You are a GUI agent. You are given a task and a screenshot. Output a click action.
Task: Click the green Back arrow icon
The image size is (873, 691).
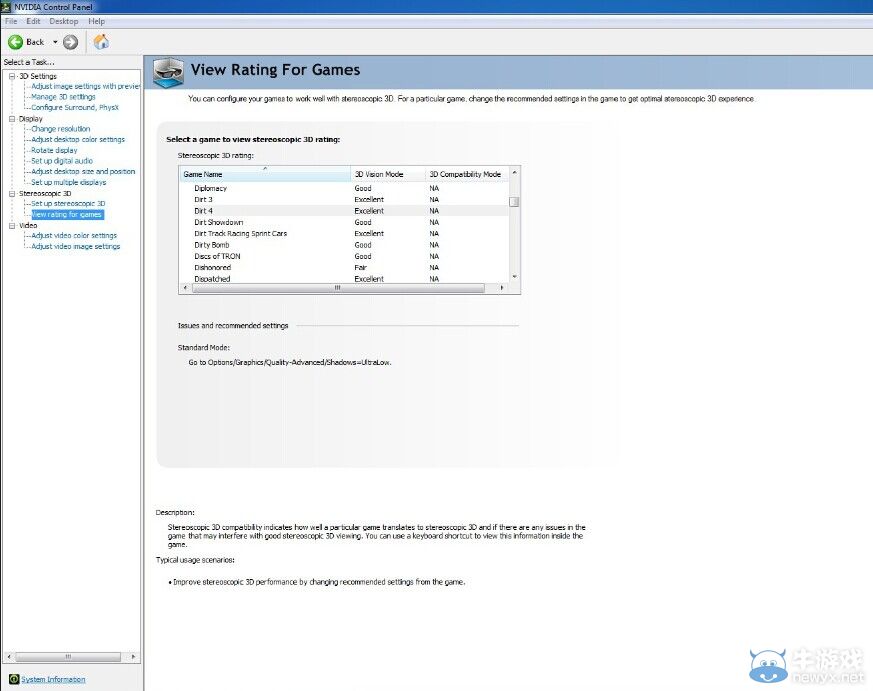(x=16, y=42)
